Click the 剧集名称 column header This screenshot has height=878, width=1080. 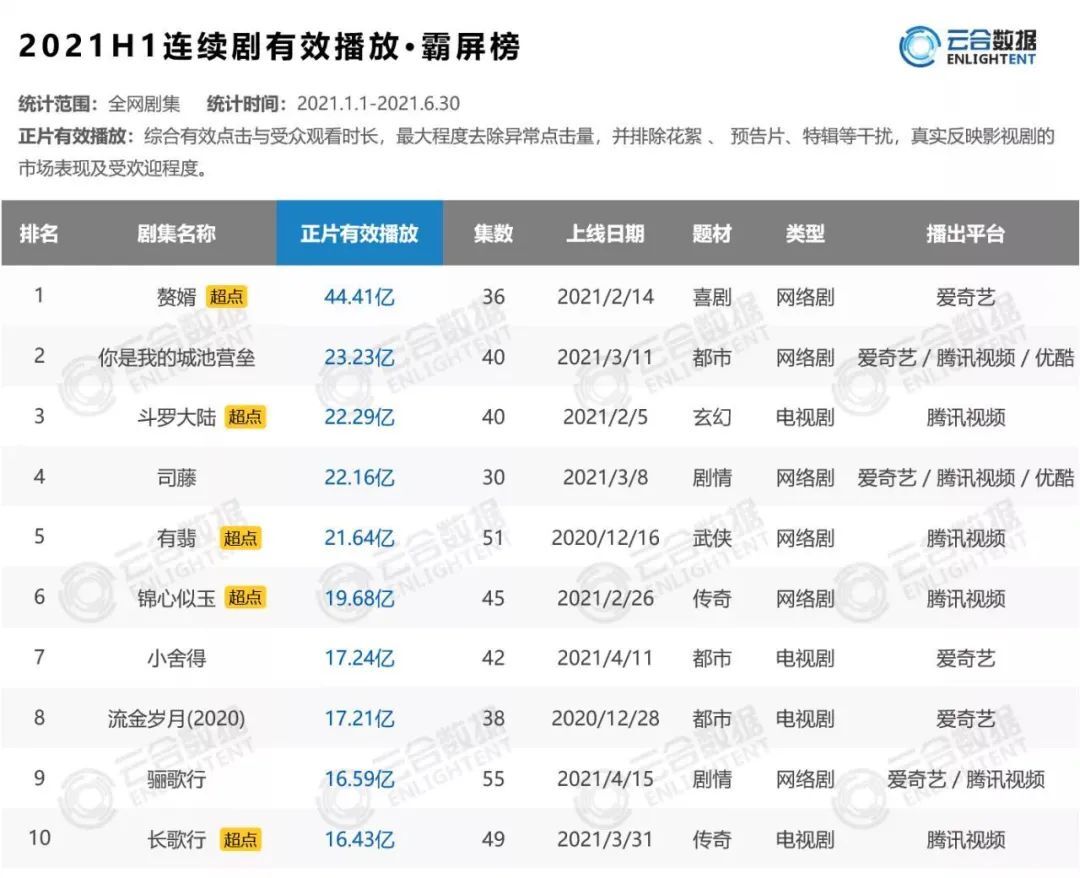176,234
